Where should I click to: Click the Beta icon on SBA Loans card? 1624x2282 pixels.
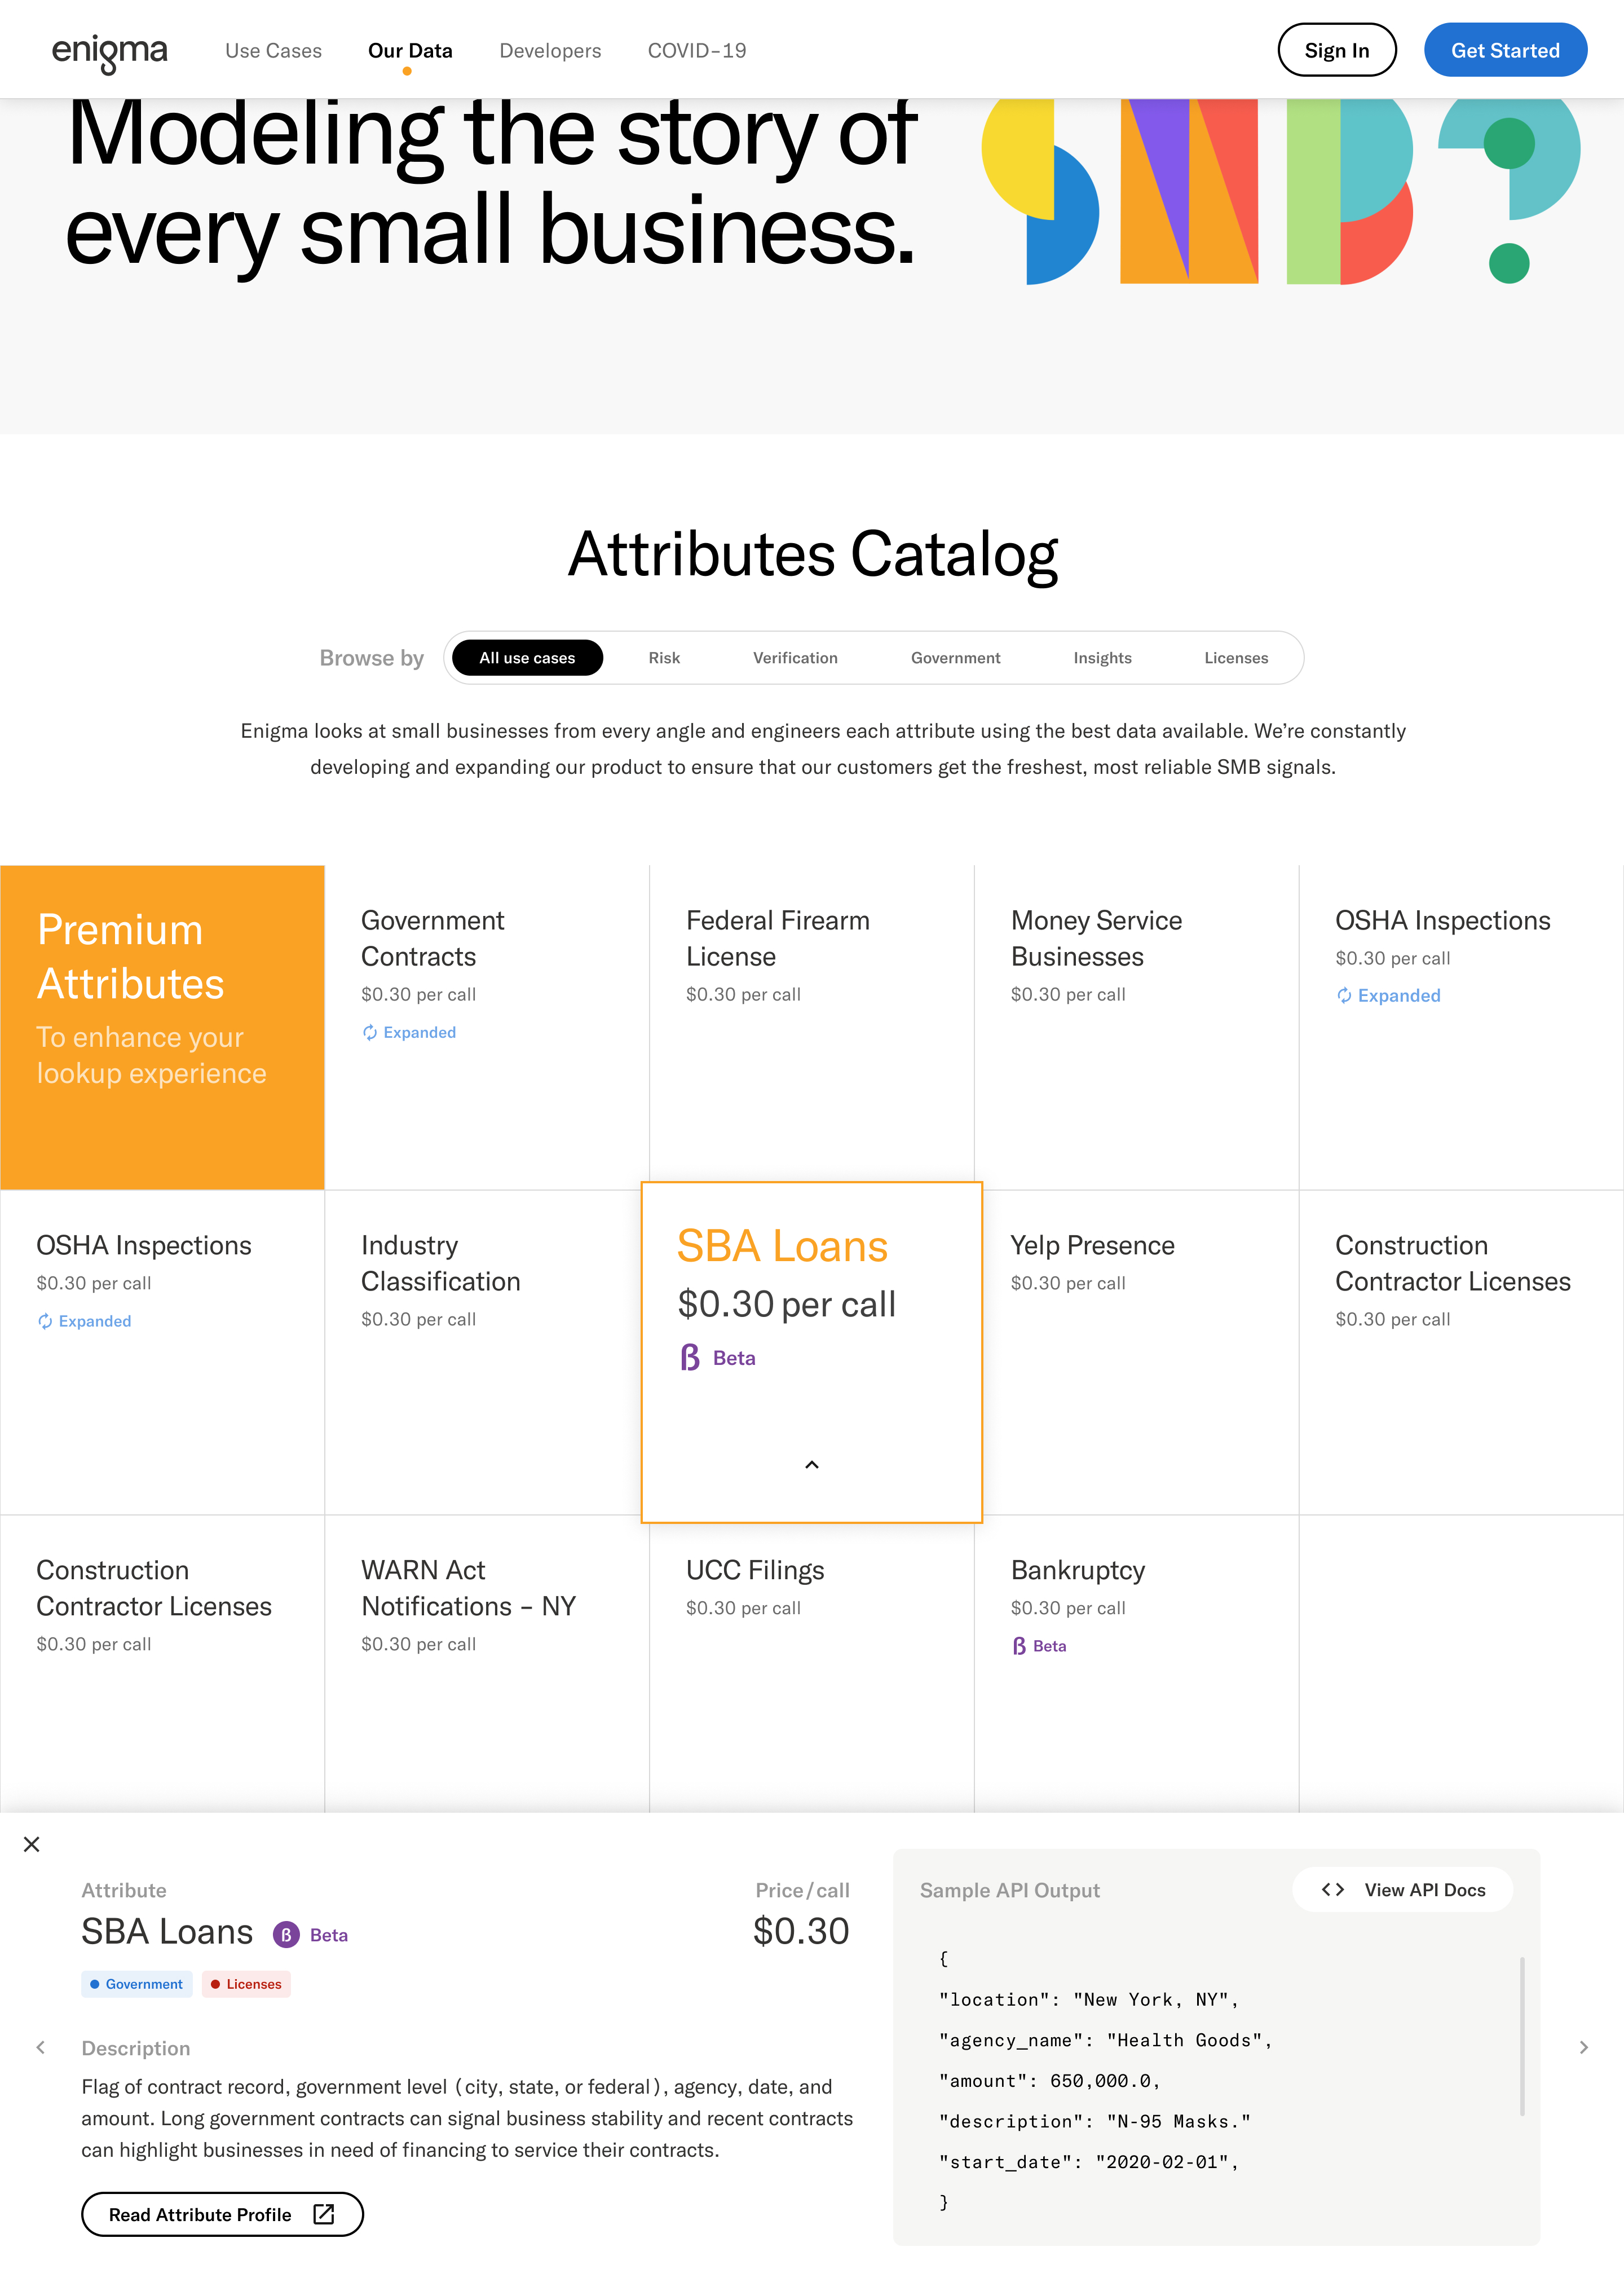pyautogui.click(x=690, y=1358)
